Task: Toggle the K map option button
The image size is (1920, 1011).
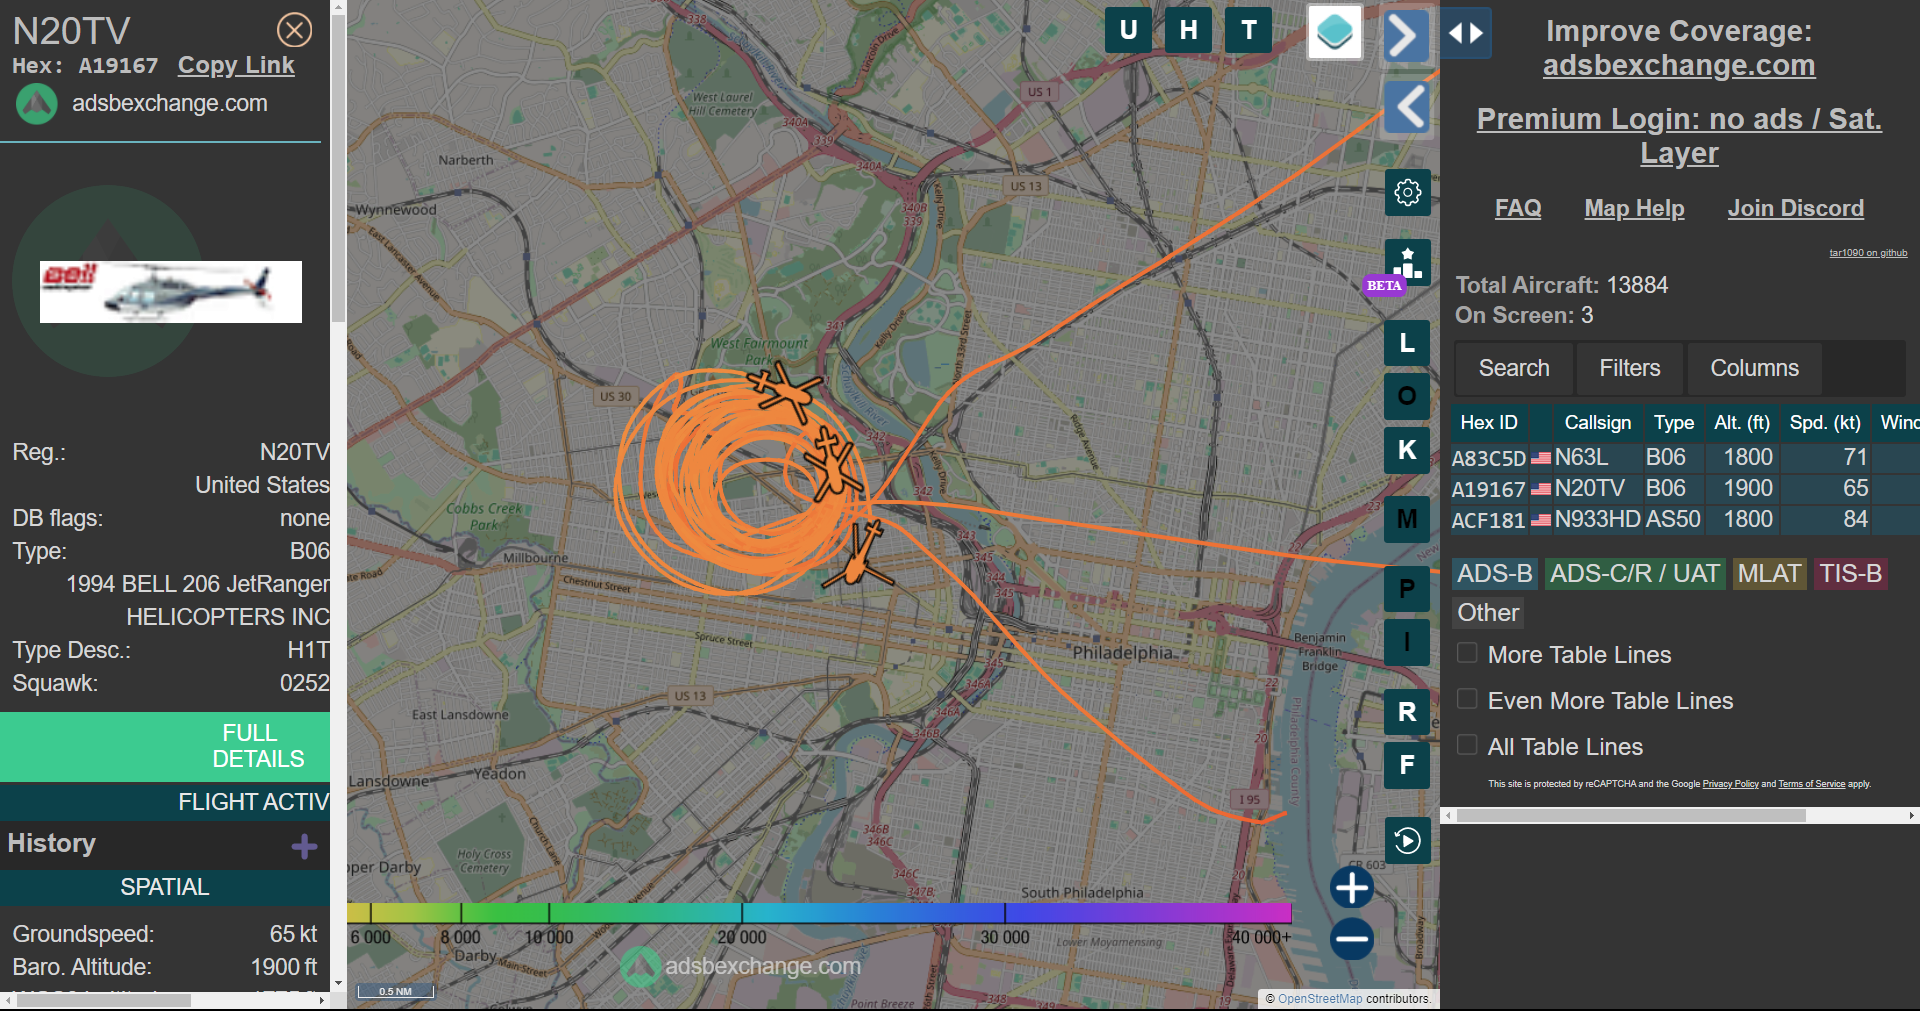Action: (1407, 450)
